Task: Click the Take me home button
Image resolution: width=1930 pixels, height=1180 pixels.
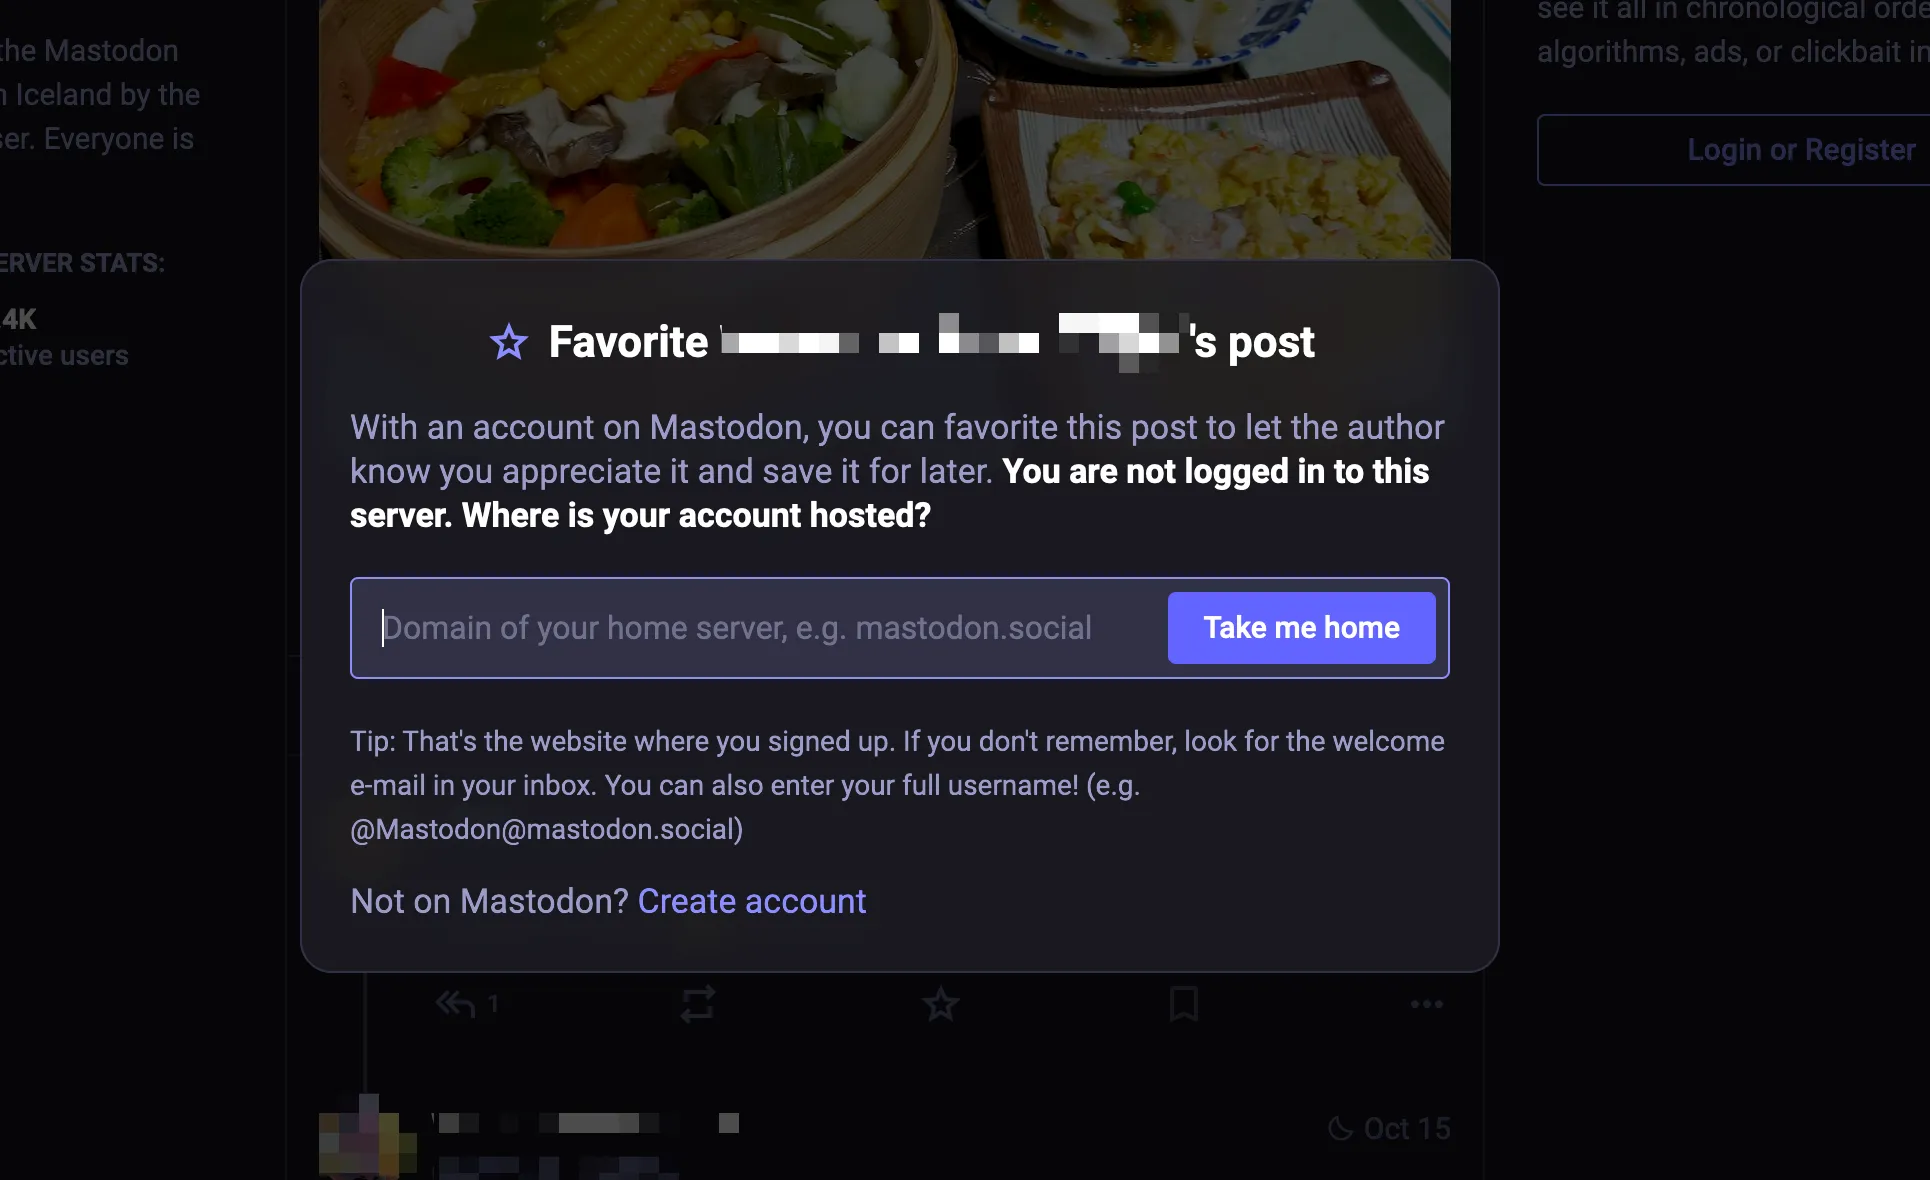Action: coord(1301,627)
